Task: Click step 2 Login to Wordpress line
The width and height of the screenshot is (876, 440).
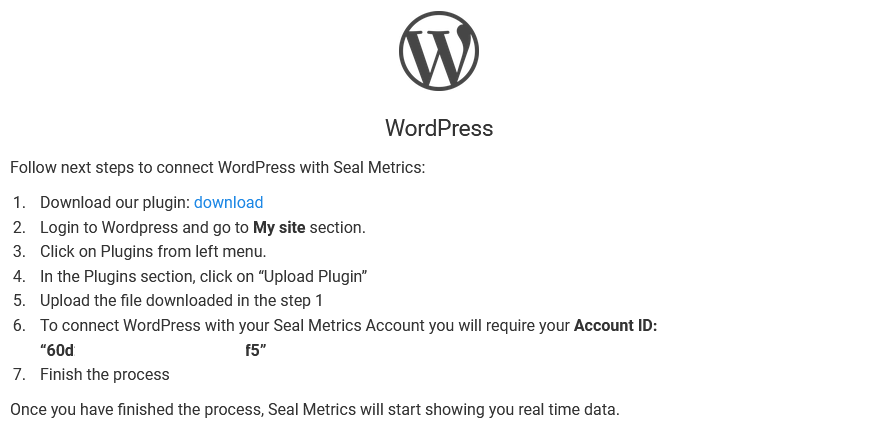Action: (x=203, y=227)
